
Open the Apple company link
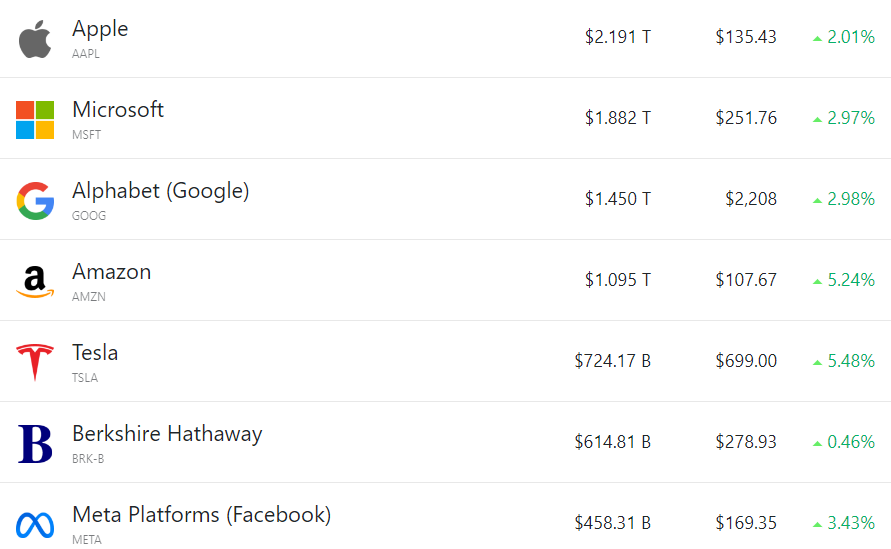point(100,29)
